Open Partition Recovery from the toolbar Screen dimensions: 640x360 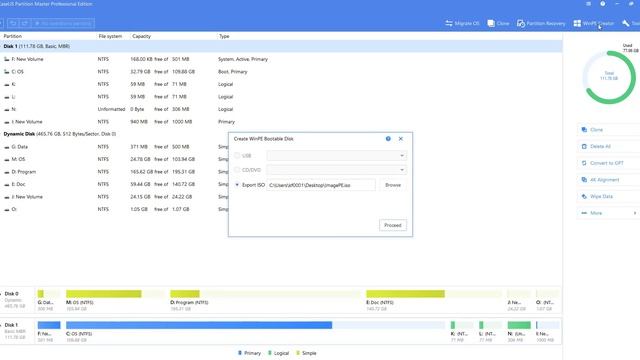click(541, 23)
